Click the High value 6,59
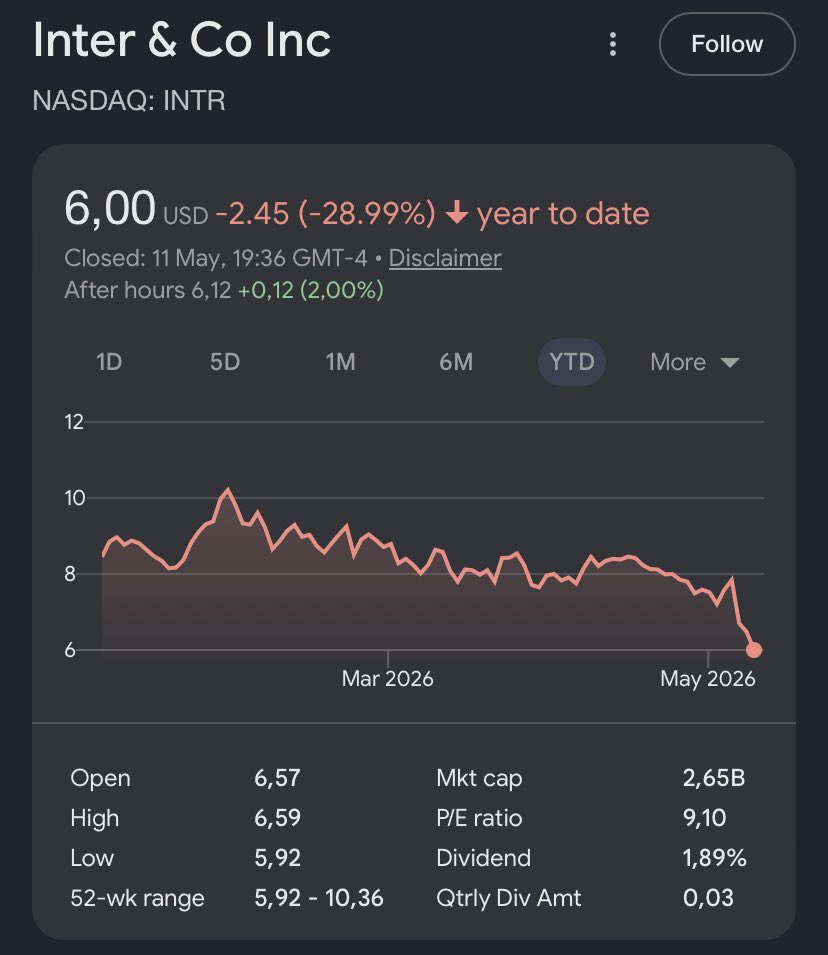This screenshot has height=955, width=828. [277, 817]
